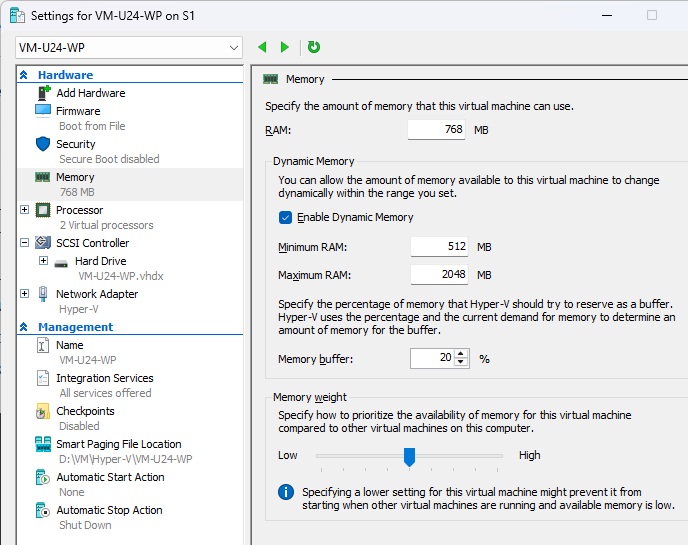Collapse the Hardware section header
The image size is (688, 545).
[x=24, y=75]
